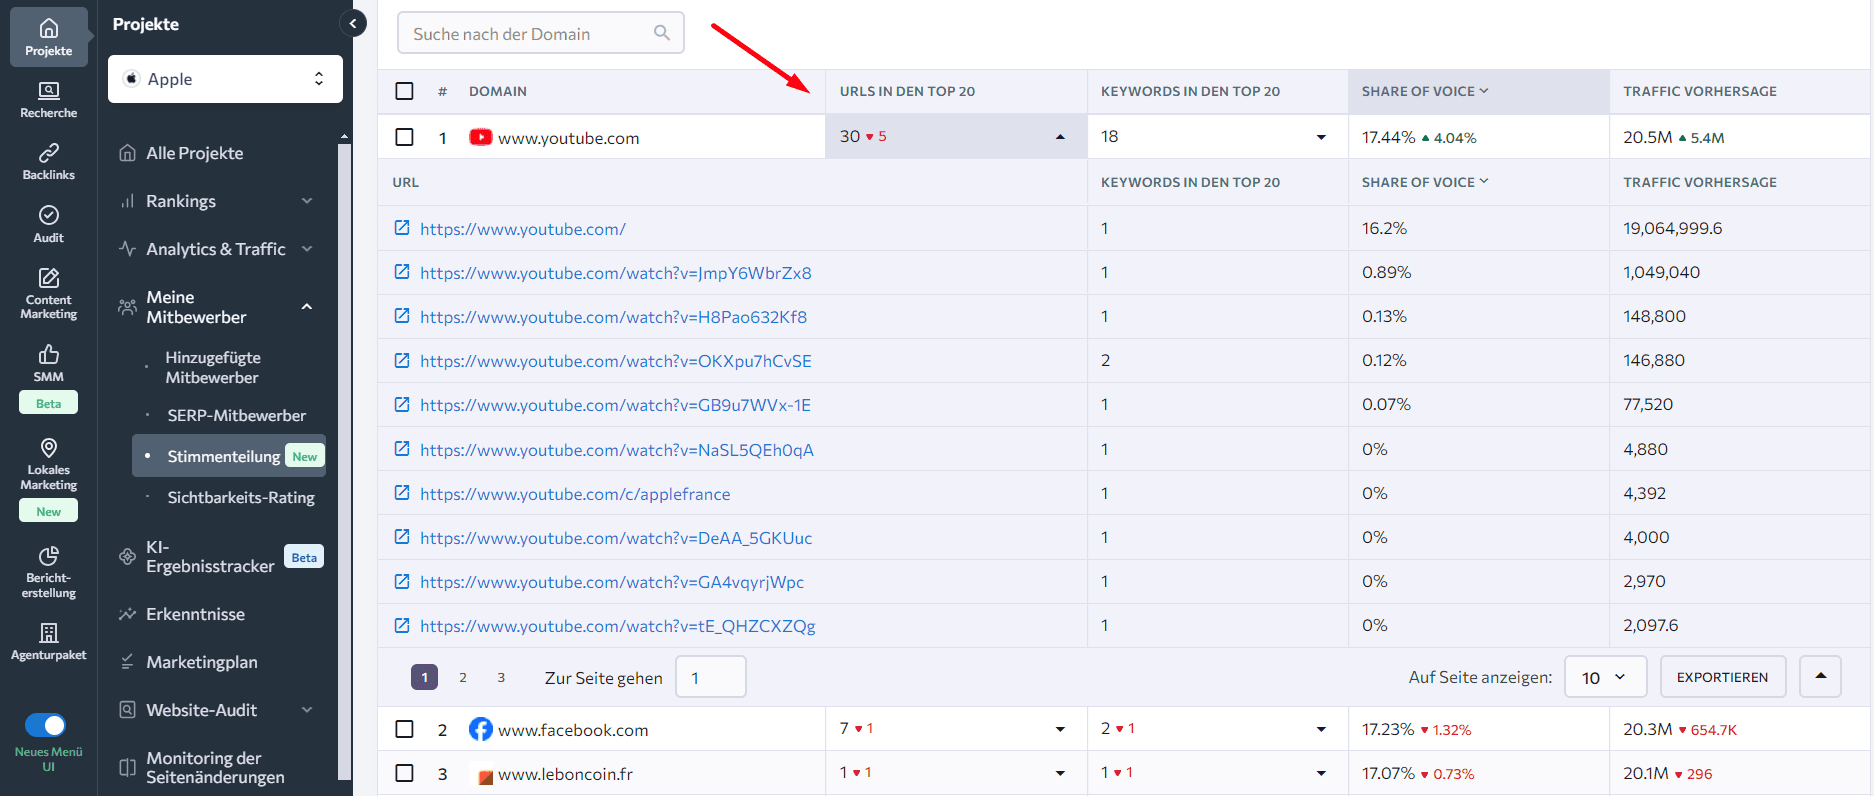1874x796 pixels.
Task: Open SERP-Mitbewerber submenu item
Action: click(236, 415)
